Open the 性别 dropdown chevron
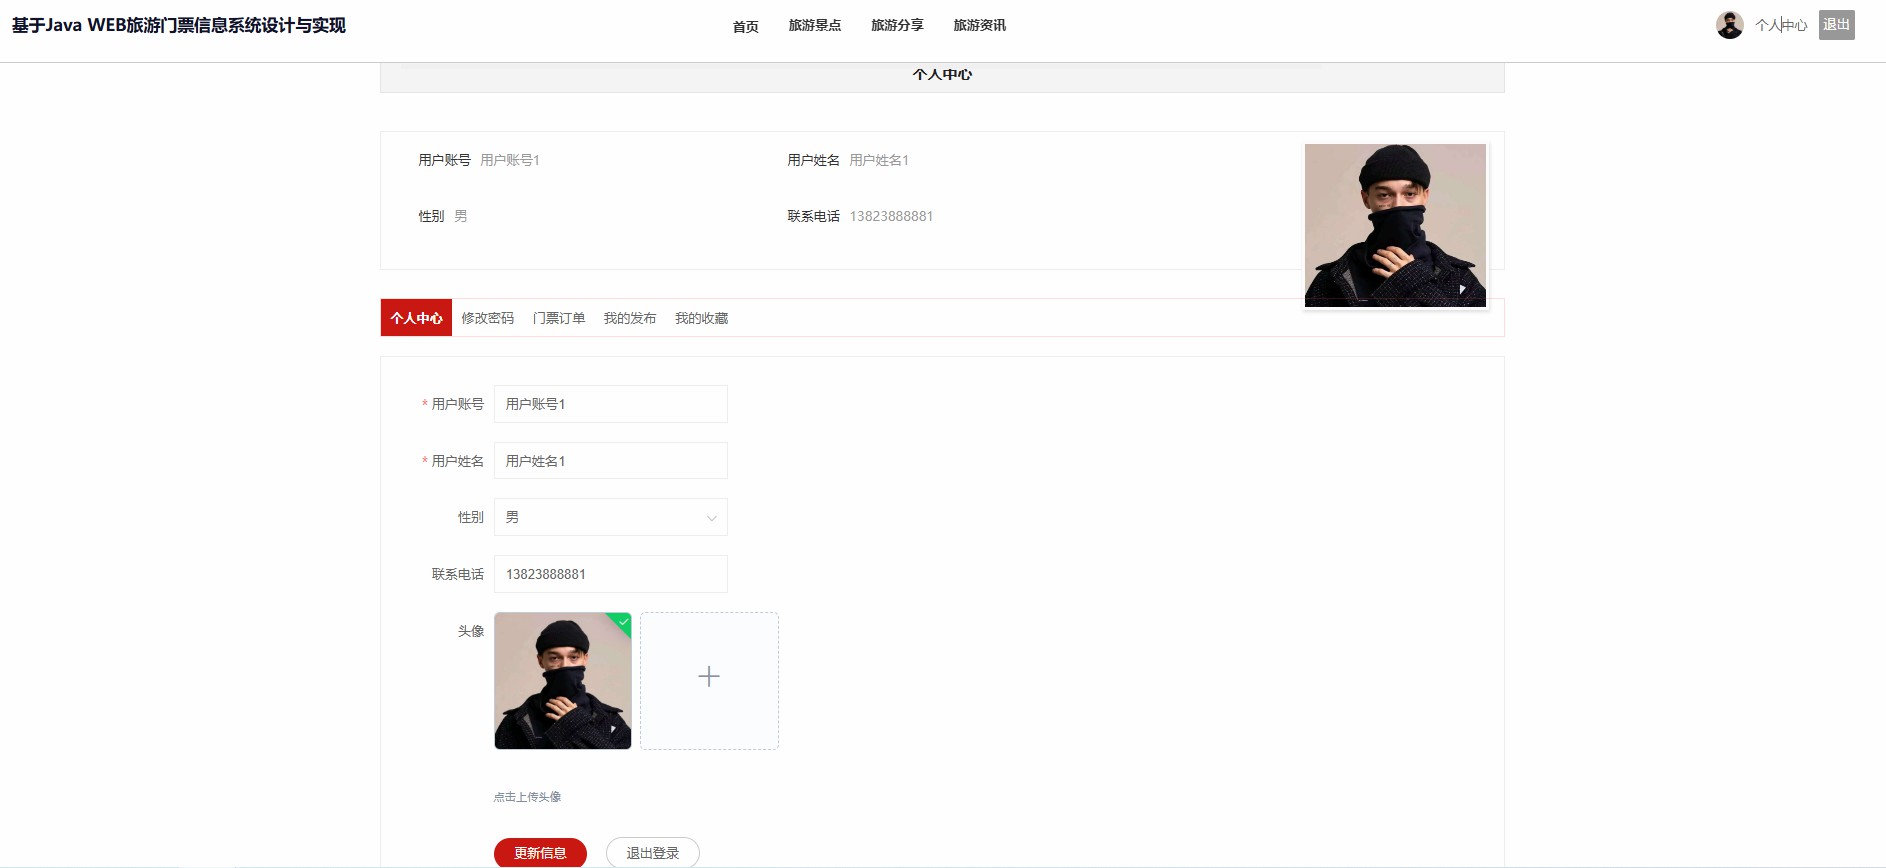Viewport: 1886px width, 868px height. coord(711,518)
